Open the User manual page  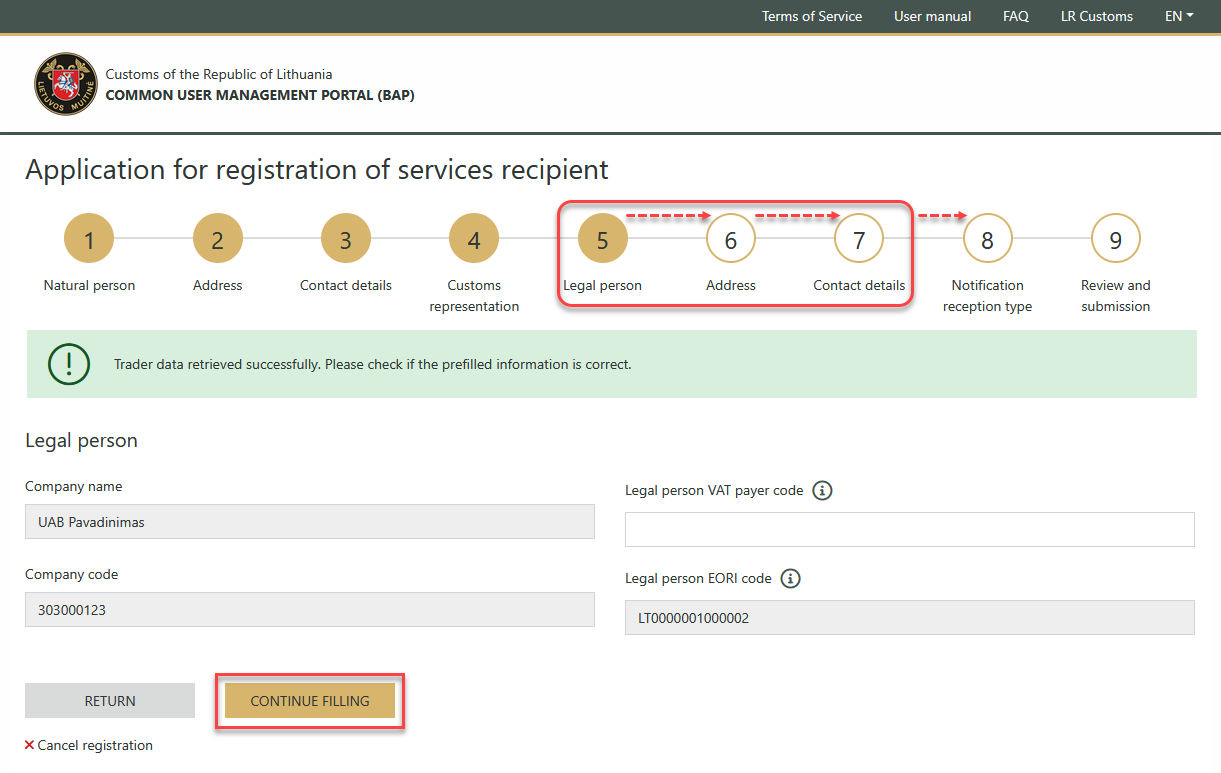[932, 16]
